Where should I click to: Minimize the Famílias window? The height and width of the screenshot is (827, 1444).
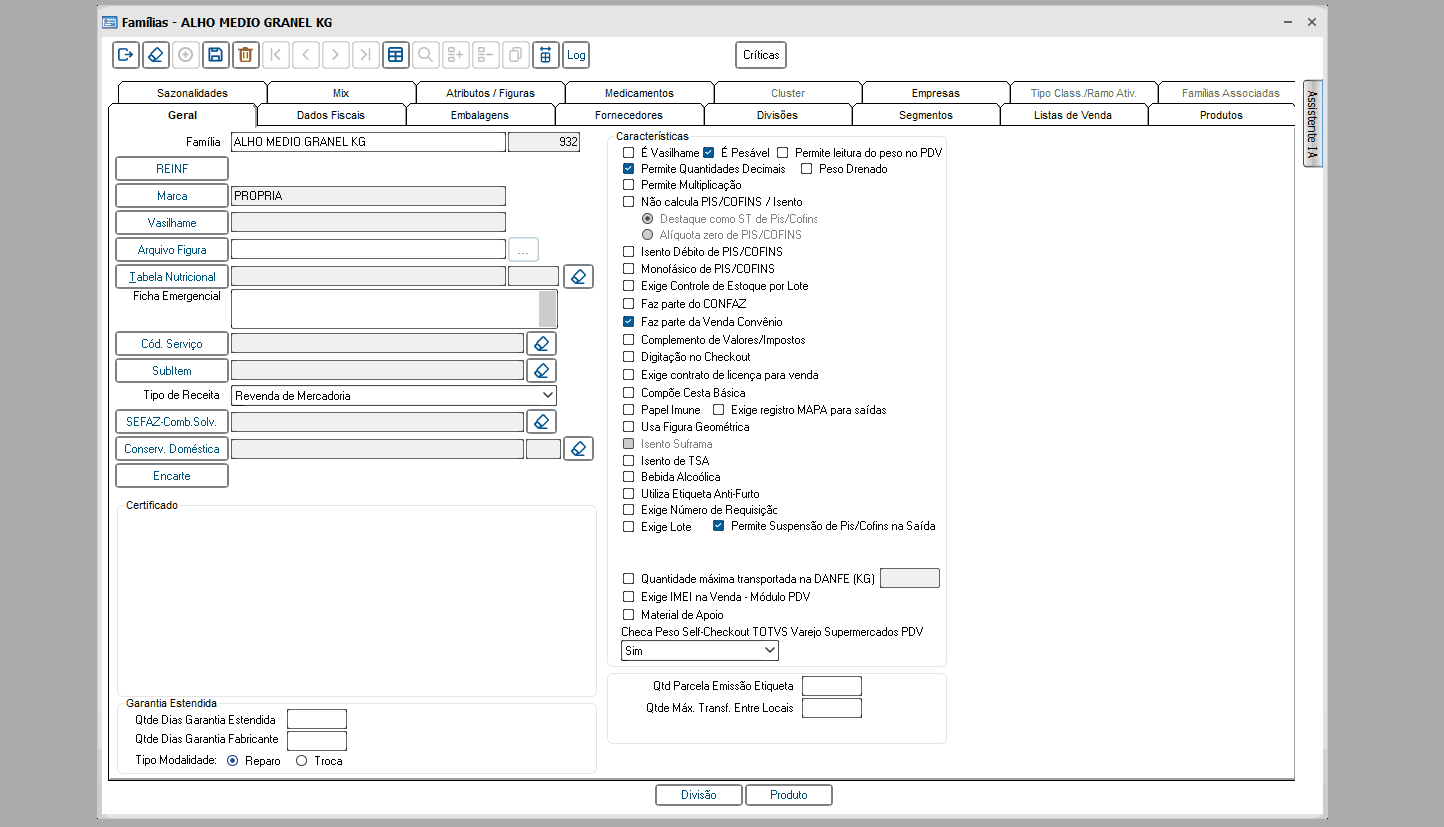(x=1287, y=22)
